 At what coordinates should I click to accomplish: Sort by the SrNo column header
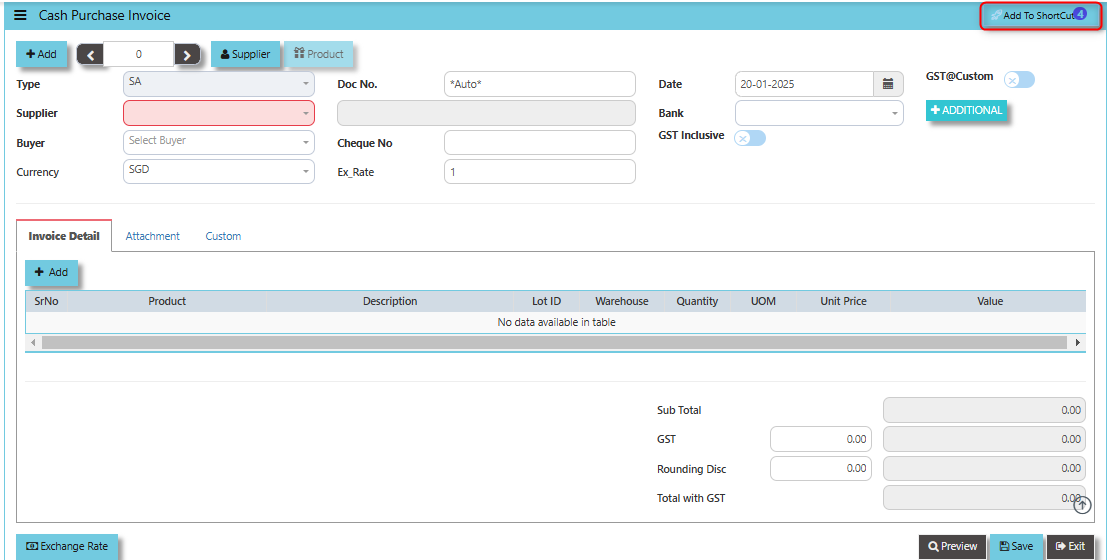(47, 301)
